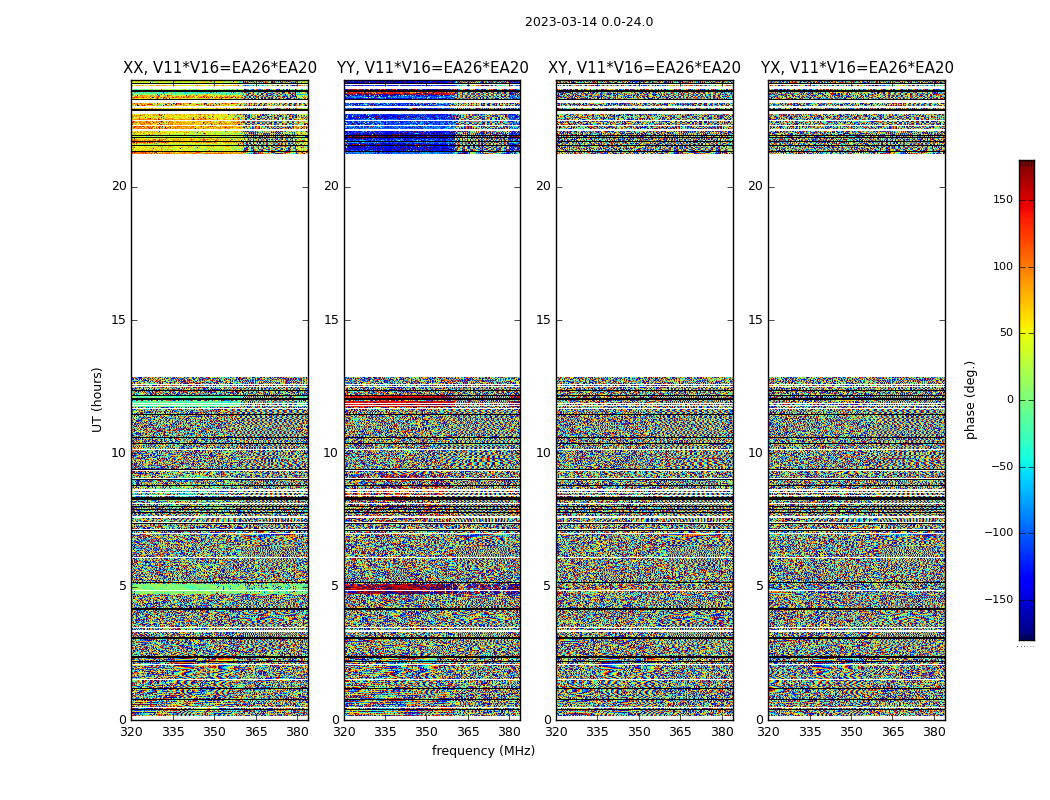
Task: Click the YX panel title text
Action: click(857, 68)
